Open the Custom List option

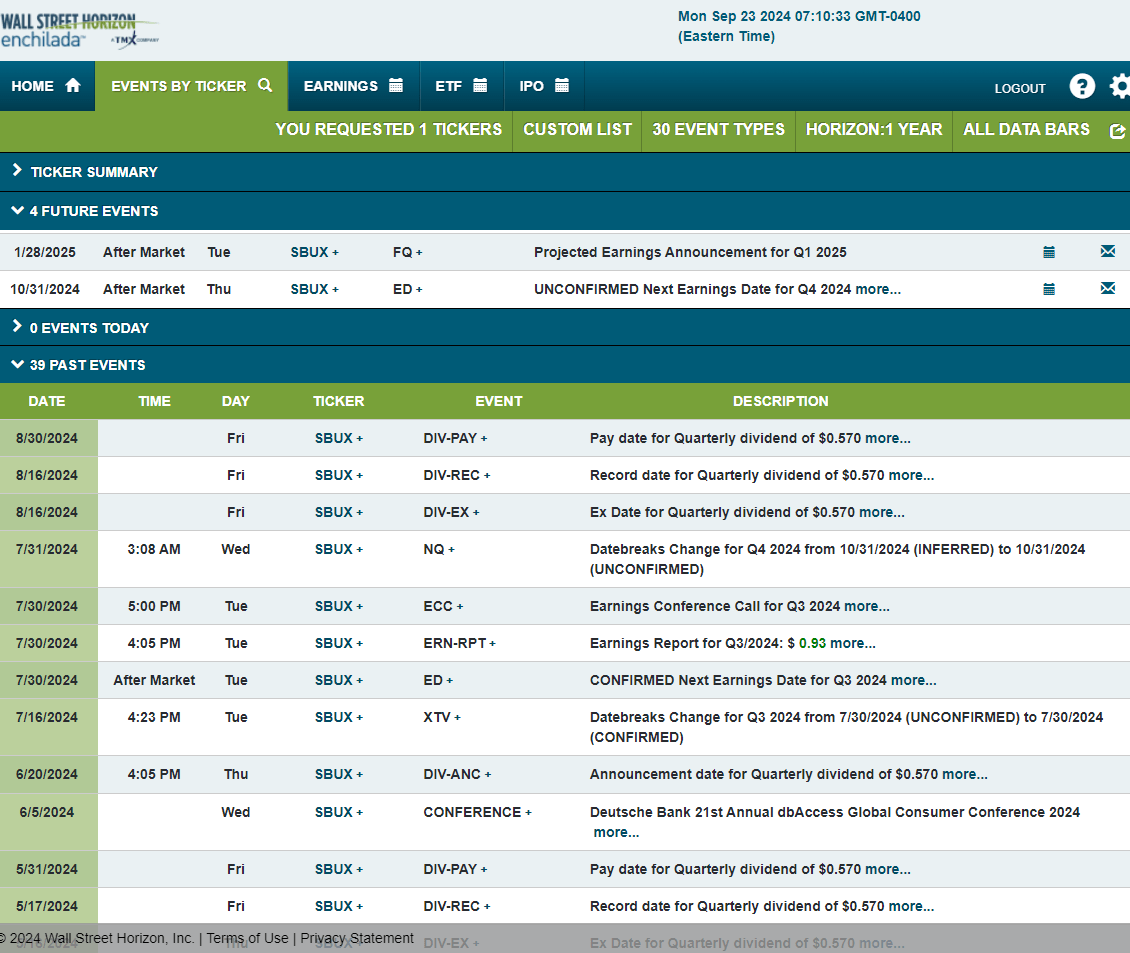click(x=577, y=130)
